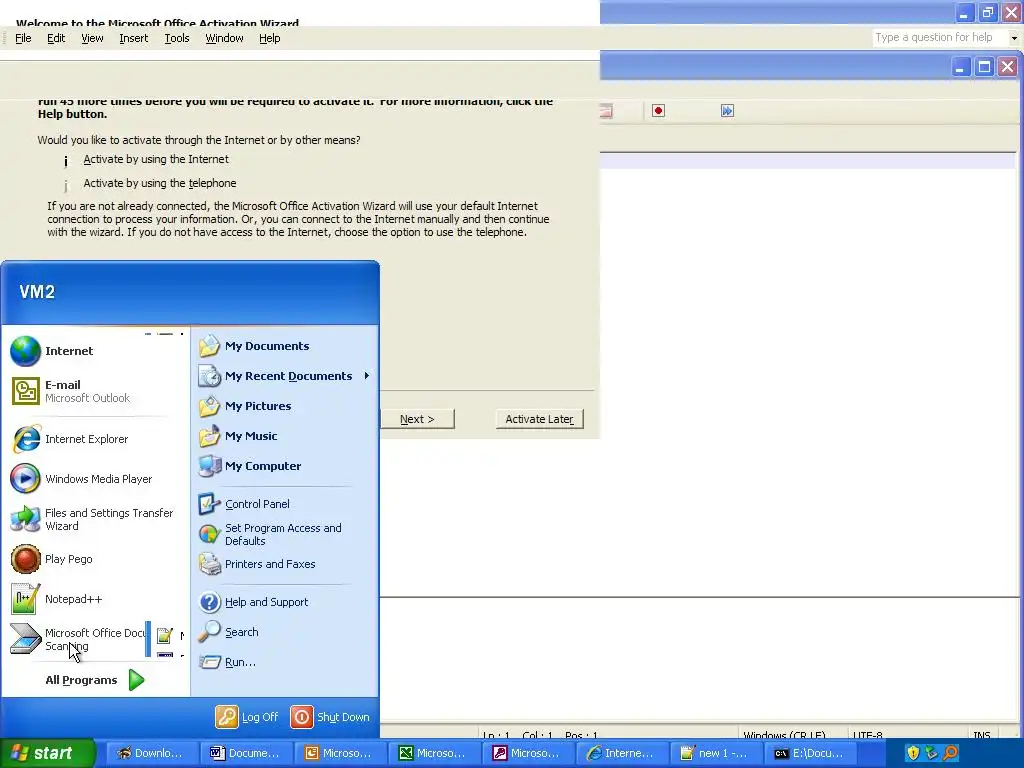
Task: Click the VM2 user name header
Action: point(37,292)
